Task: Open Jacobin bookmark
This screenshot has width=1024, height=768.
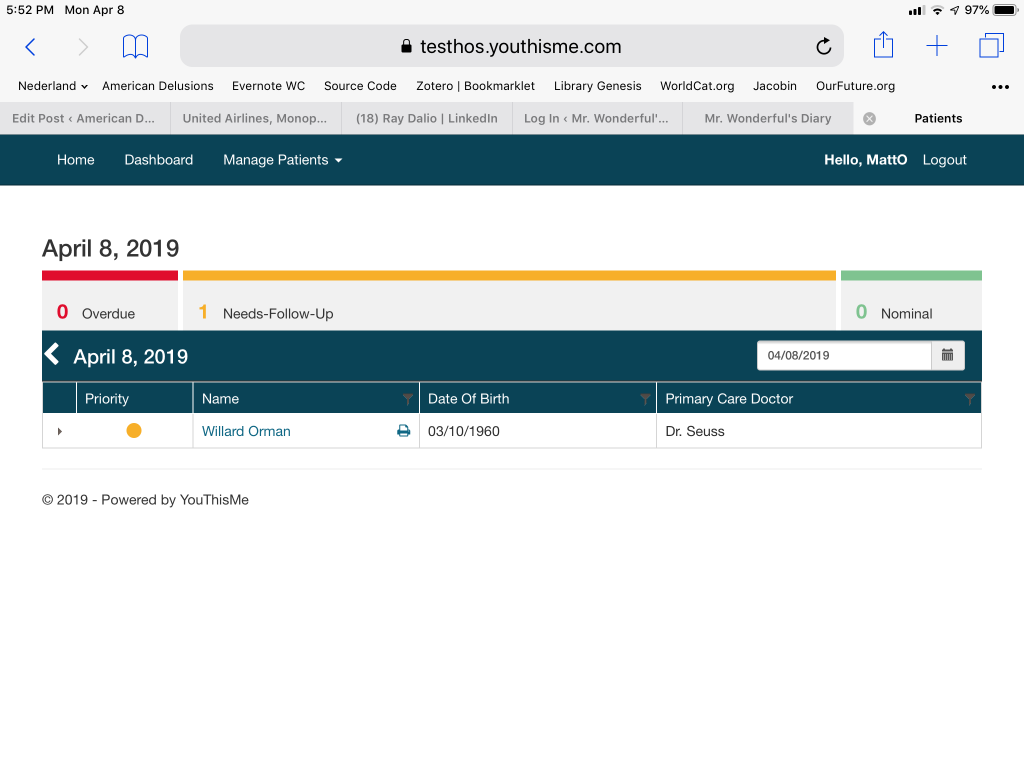Action: pyautogui.click(x=775, y=86)
